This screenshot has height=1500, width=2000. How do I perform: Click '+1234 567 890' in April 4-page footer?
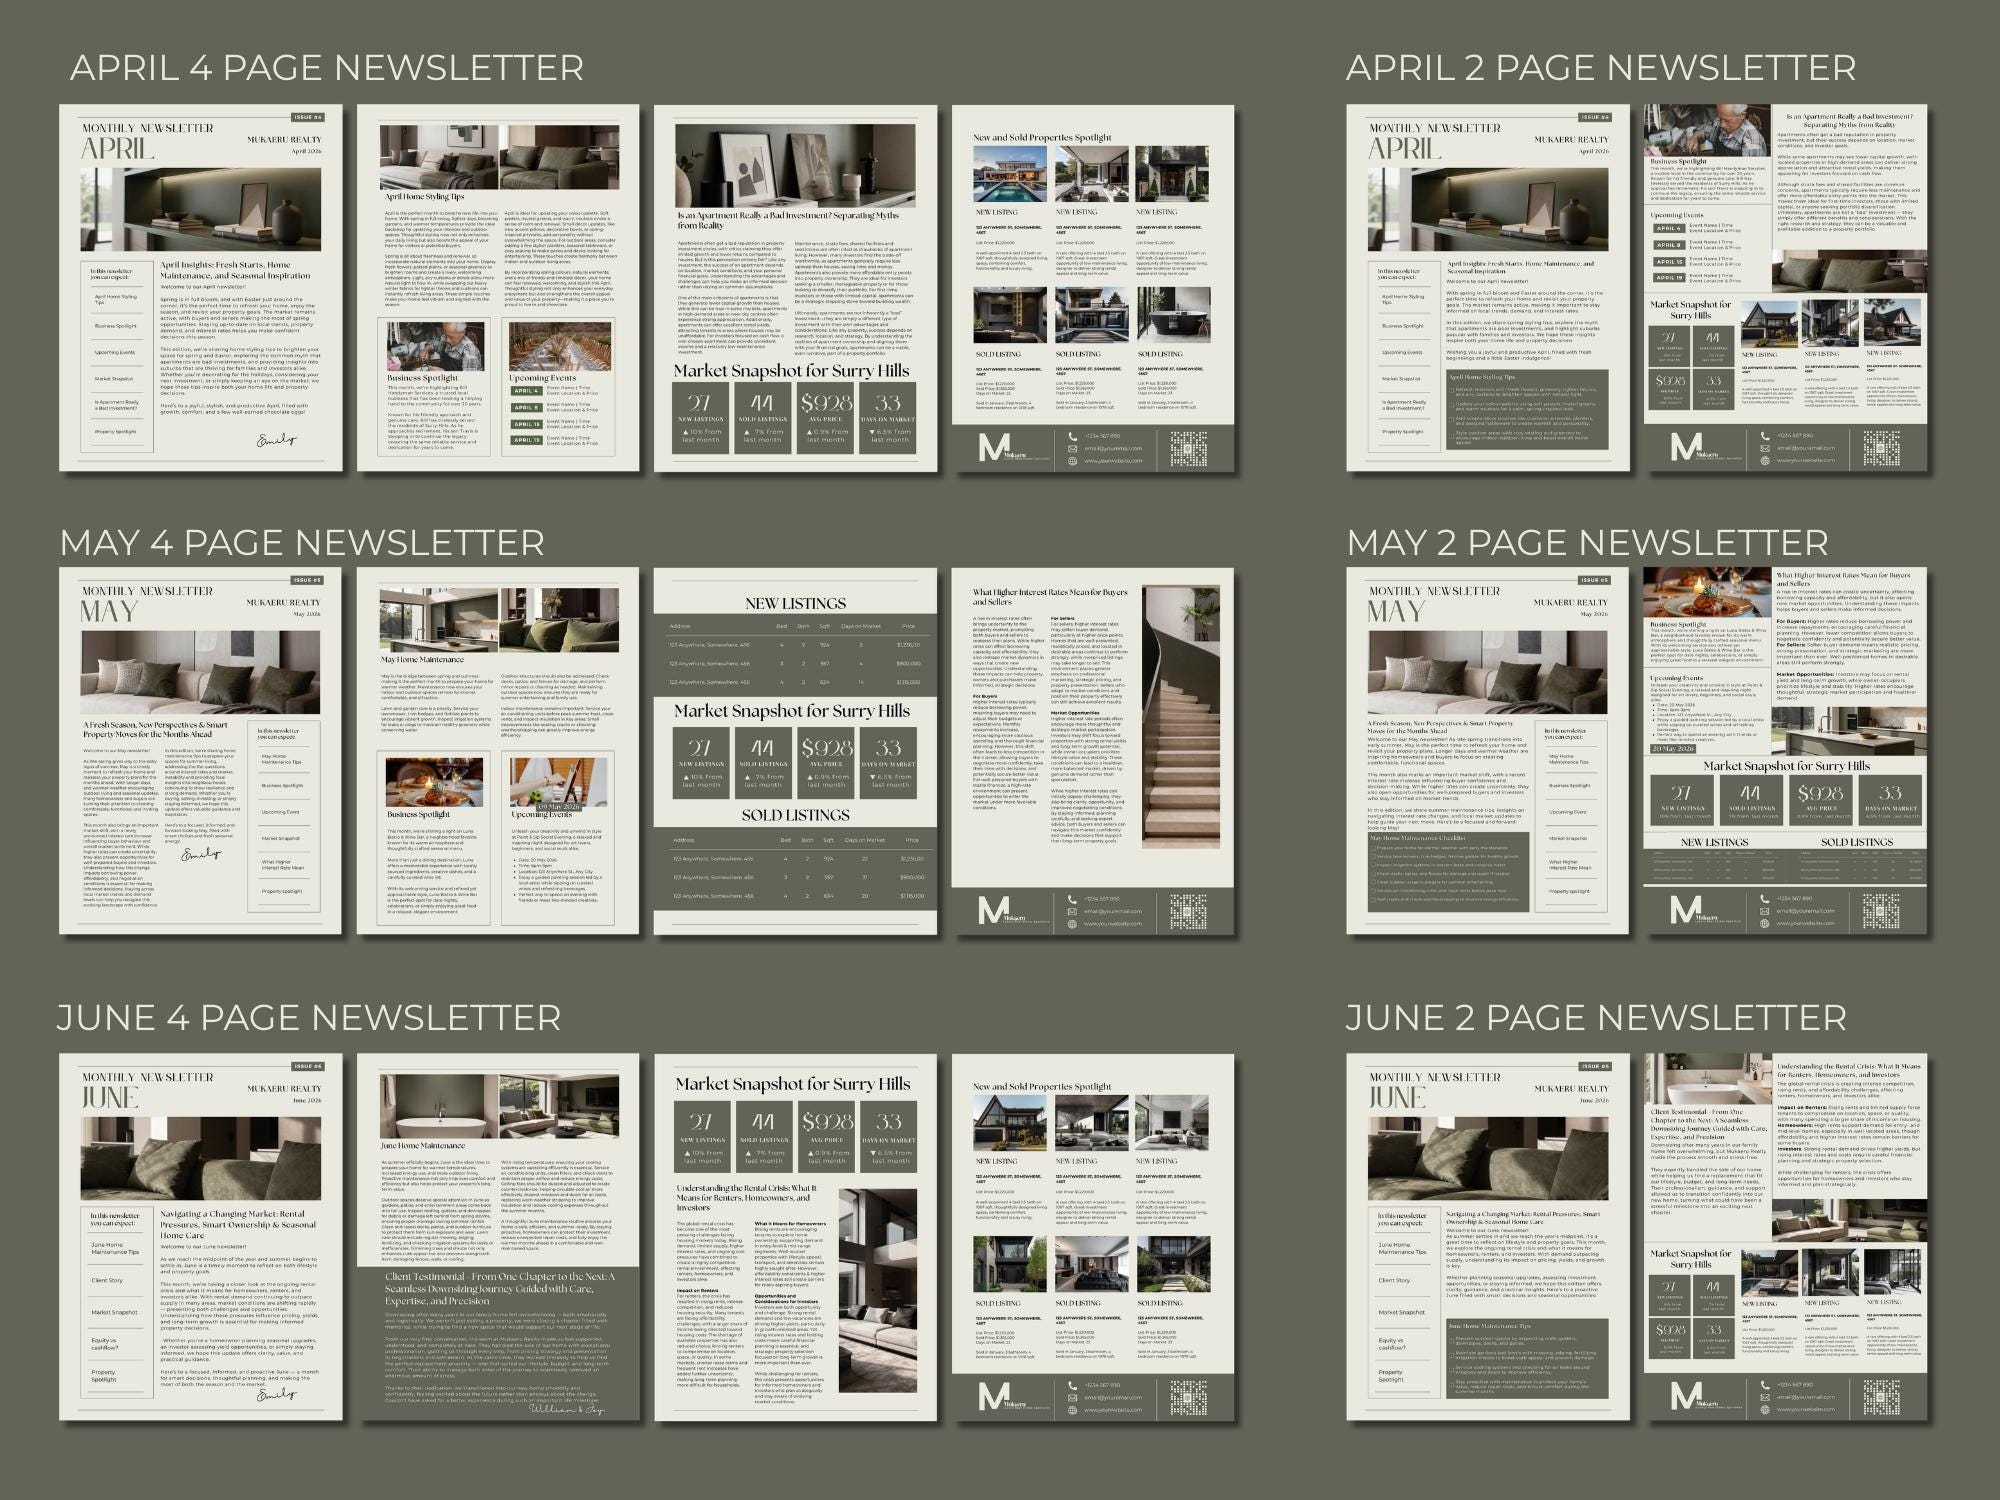[x=1103, y=436]
